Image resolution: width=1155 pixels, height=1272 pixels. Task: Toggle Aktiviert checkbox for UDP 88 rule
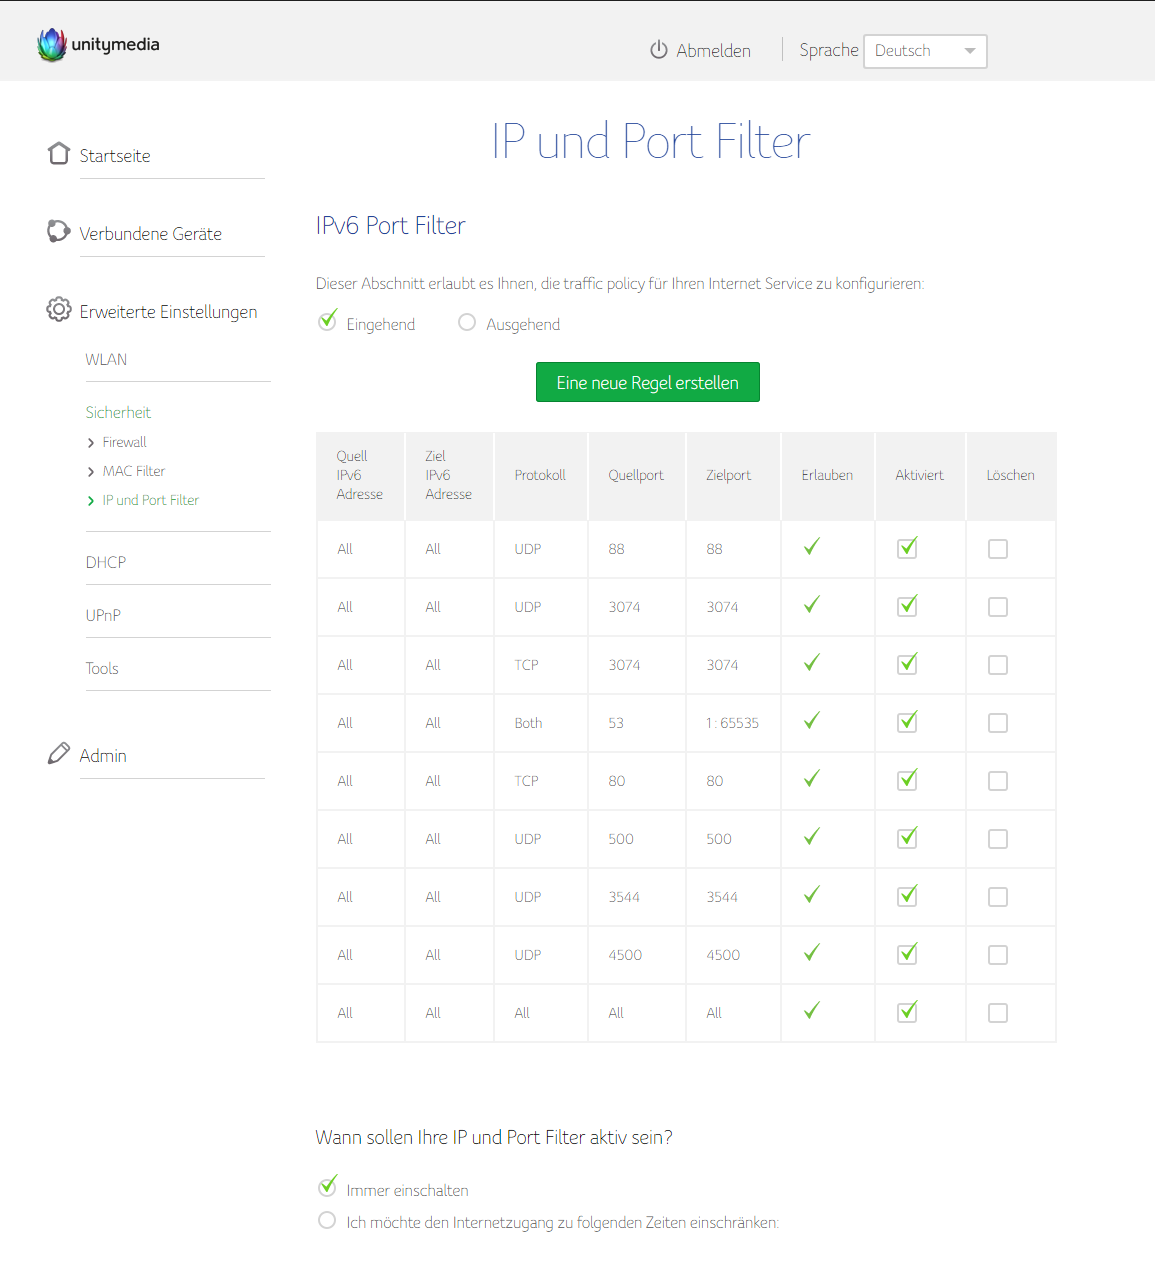coord(907,547)
